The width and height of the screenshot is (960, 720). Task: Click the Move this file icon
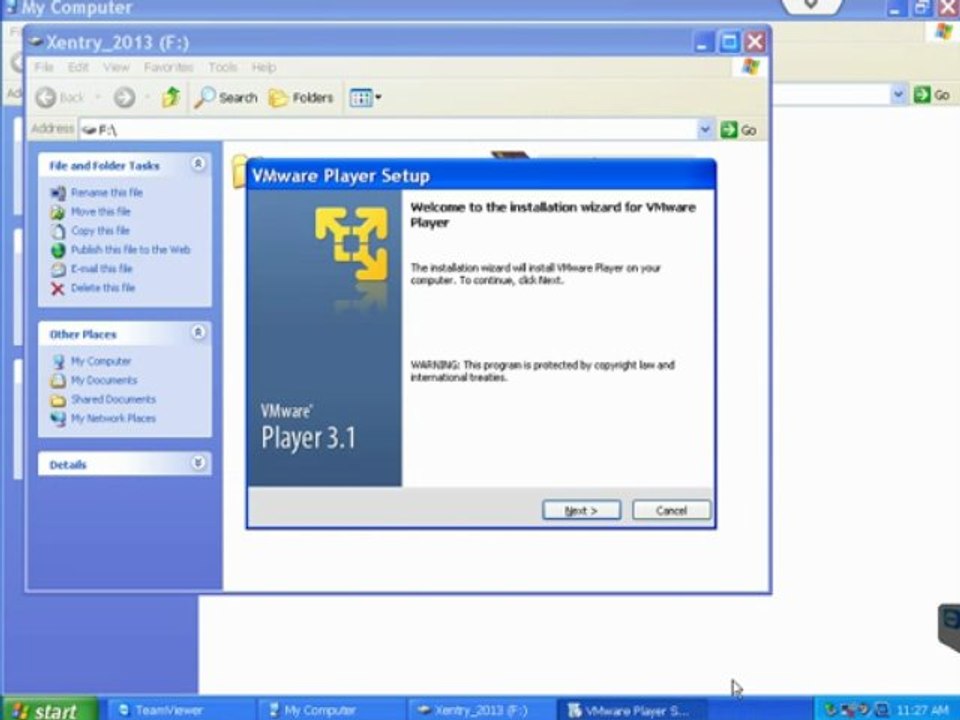click(x=58, y=212)
